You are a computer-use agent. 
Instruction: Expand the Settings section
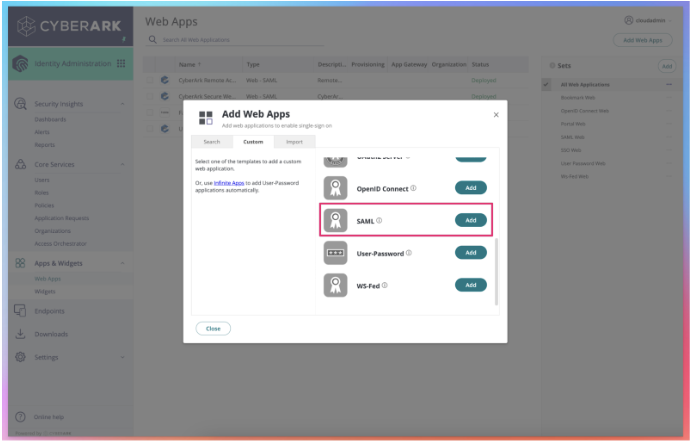(x=122, y=357)
